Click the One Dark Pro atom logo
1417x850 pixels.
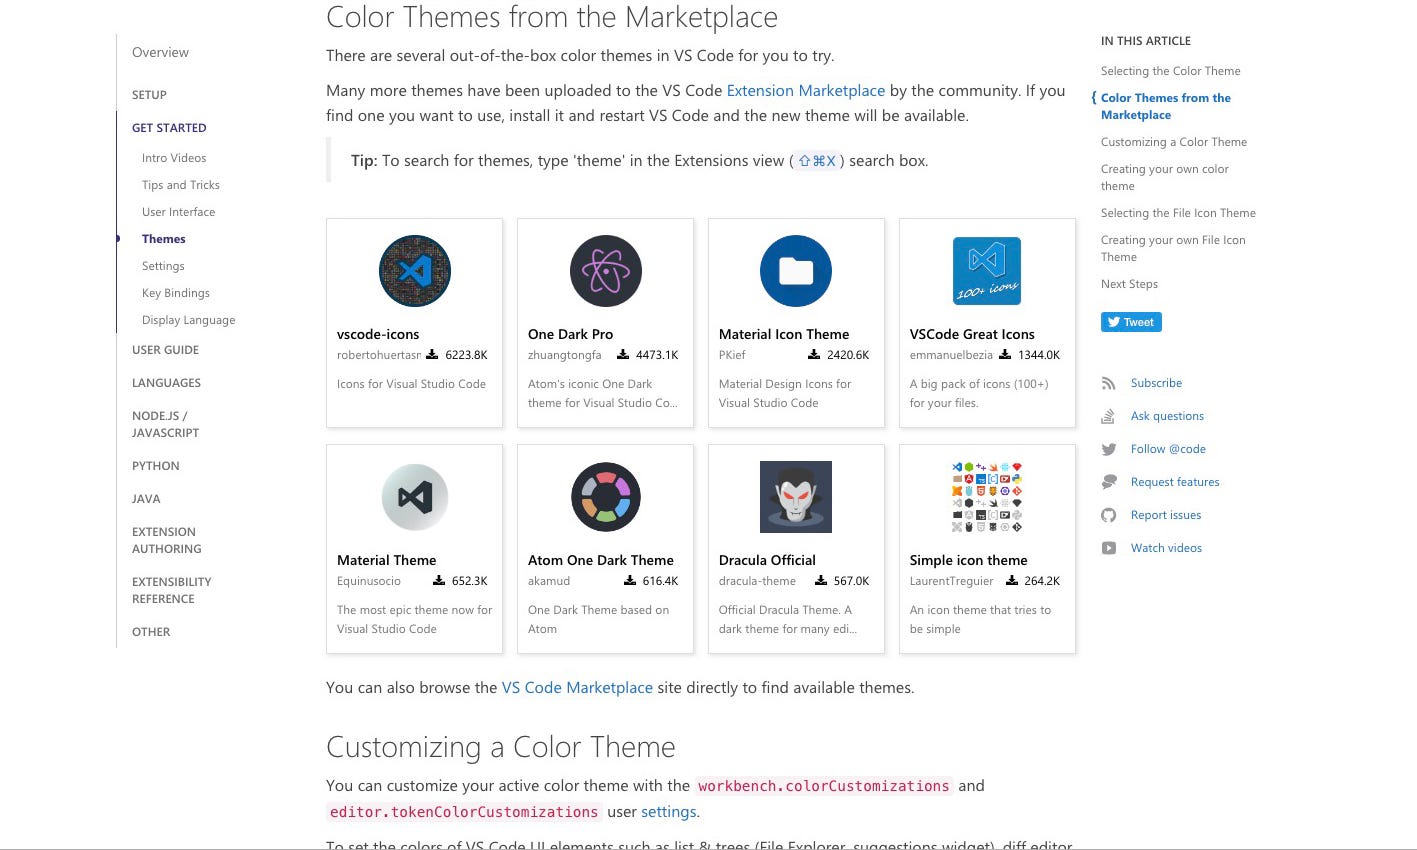606,271
